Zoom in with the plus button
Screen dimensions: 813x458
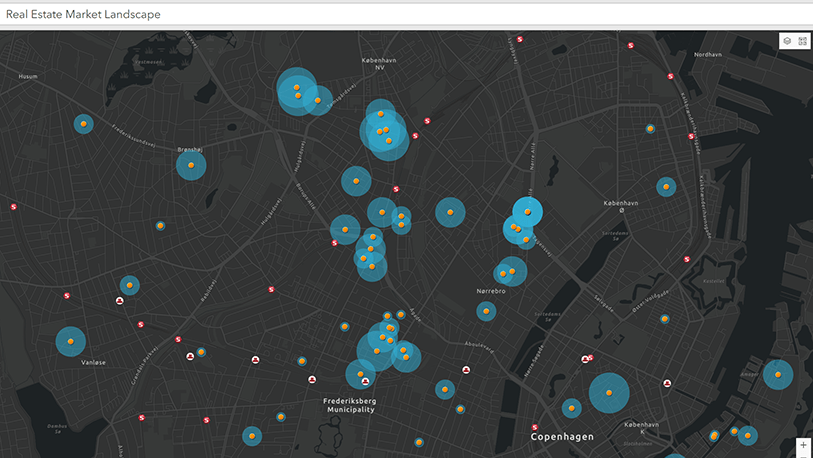[x=803, y=444]
